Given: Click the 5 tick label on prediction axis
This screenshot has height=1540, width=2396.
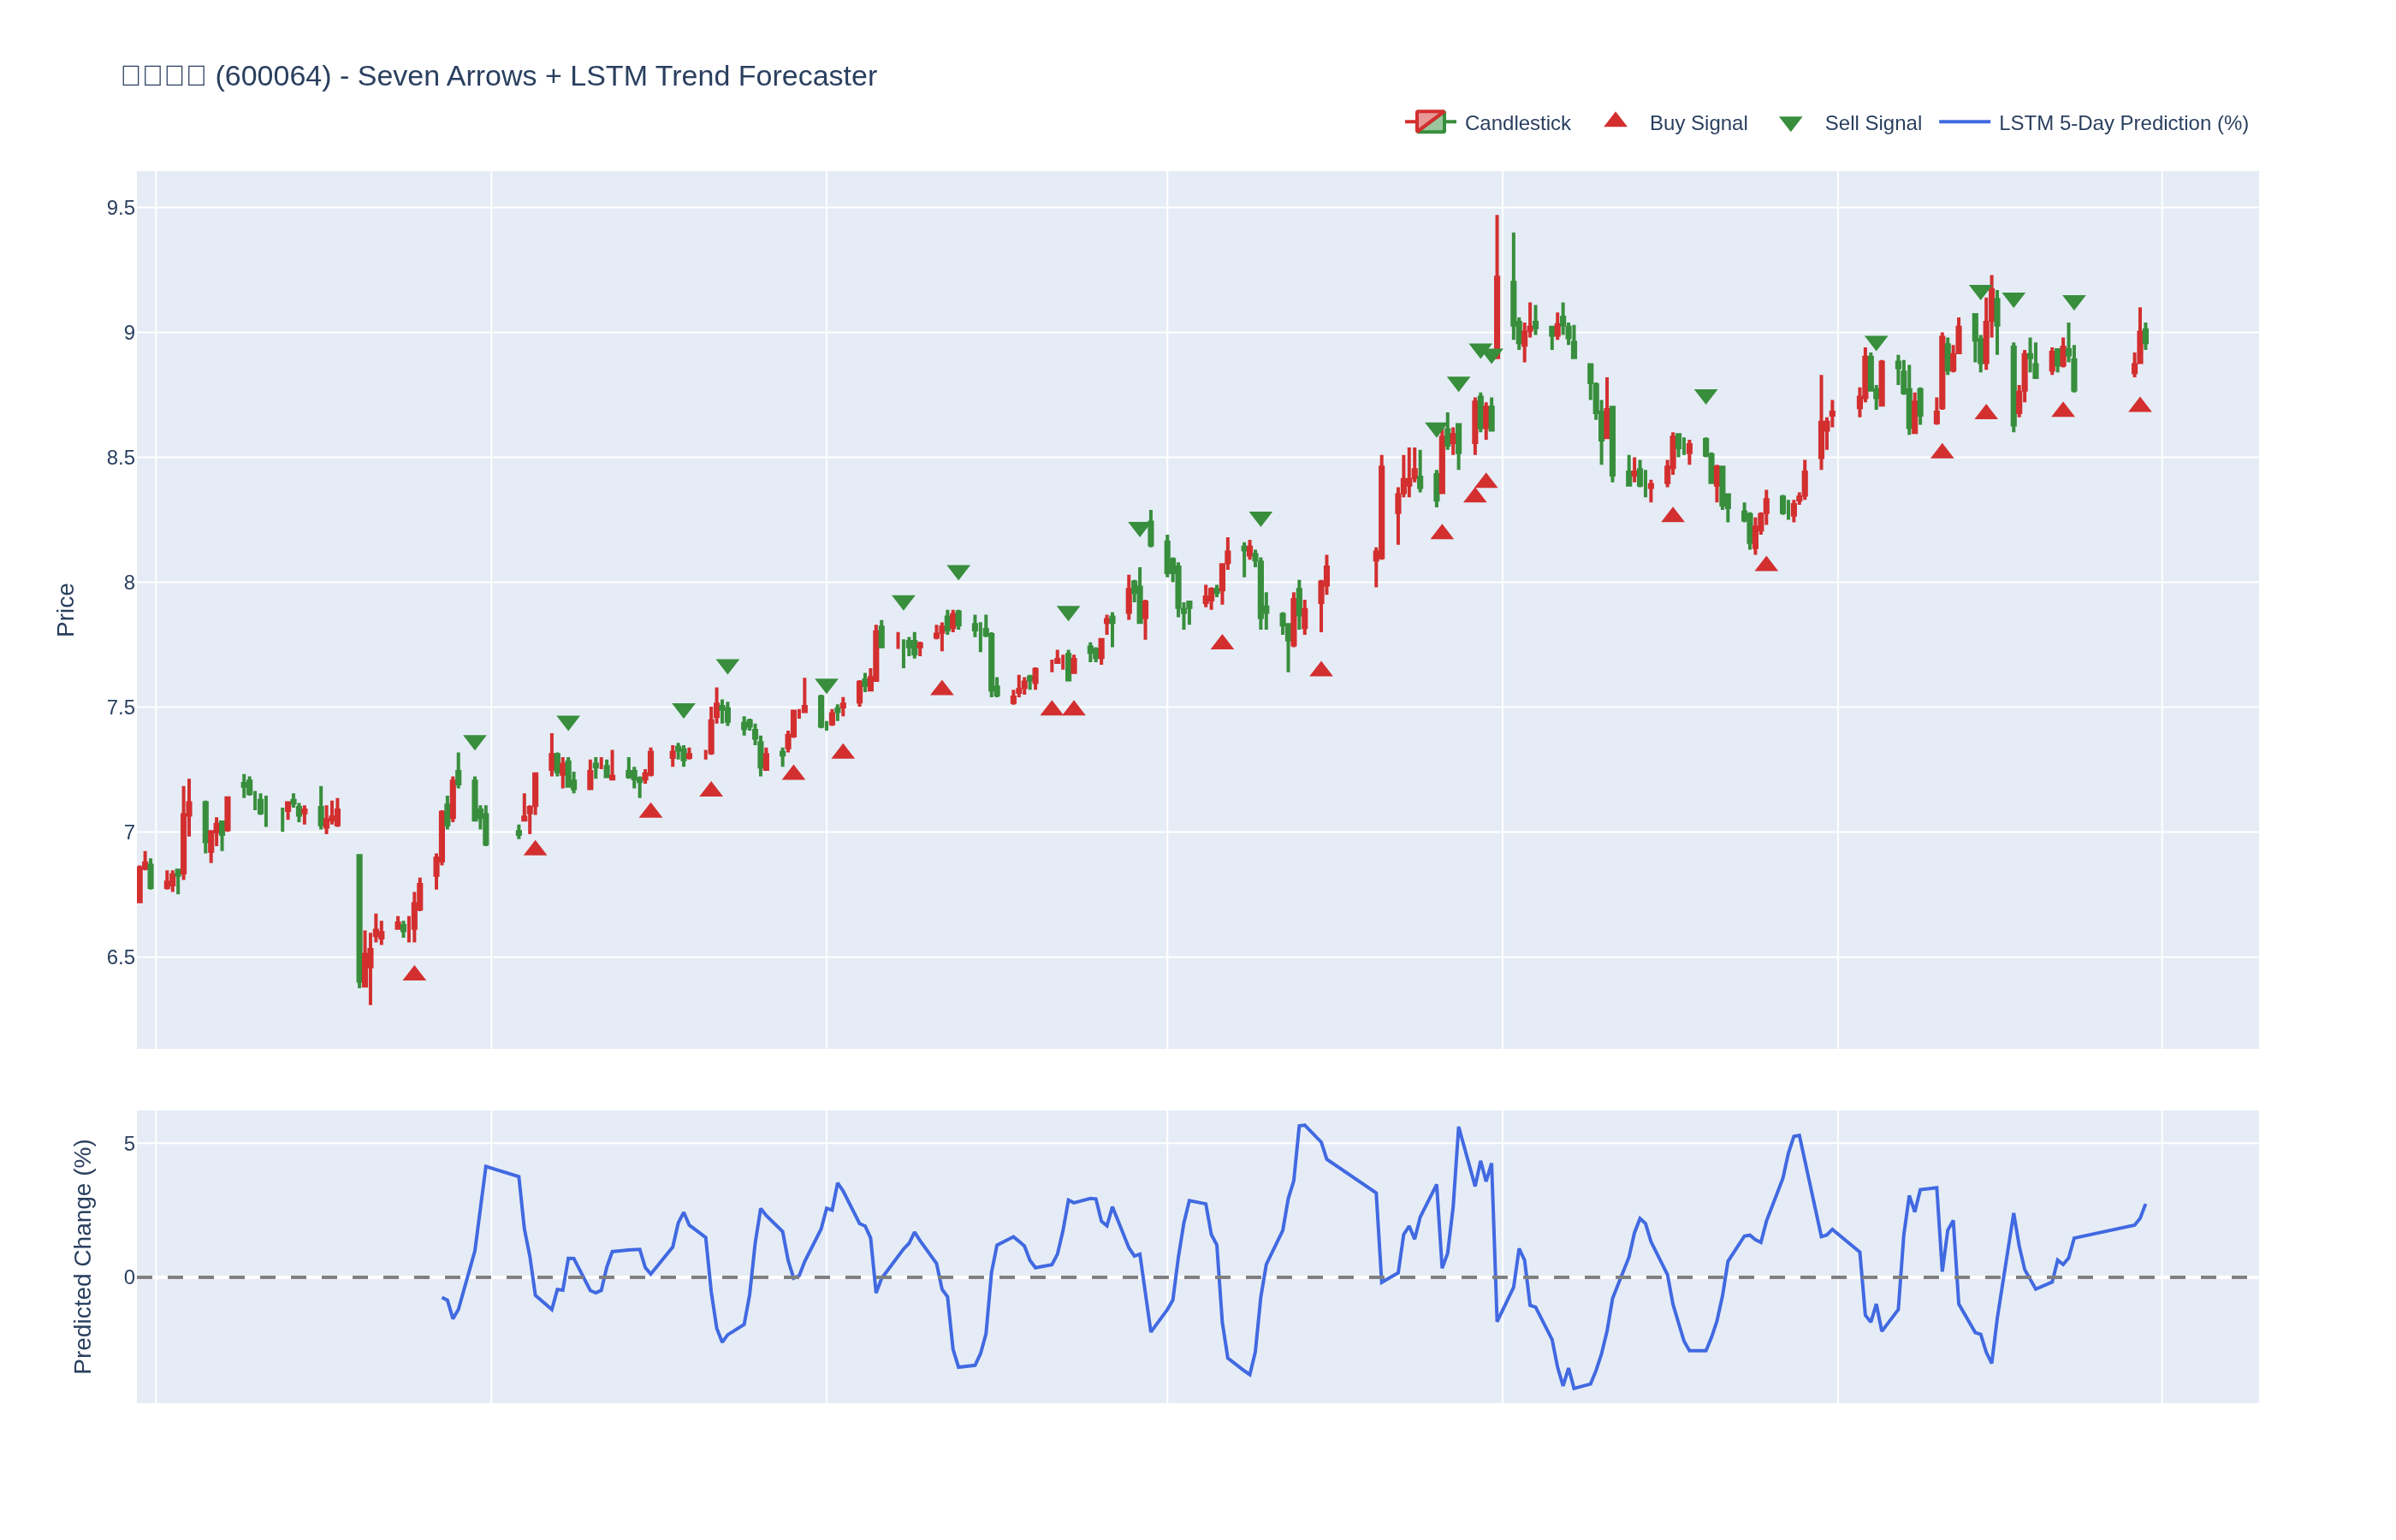Looking at the screenshot, I should [129, 1143].
